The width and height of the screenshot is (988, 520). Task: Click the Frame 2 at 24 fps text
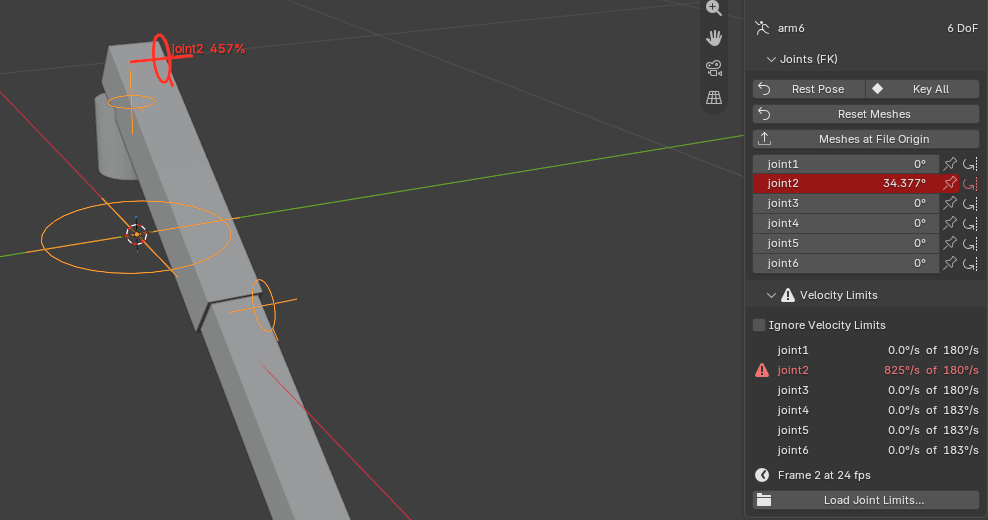pyautogui.click(x=824, y=475)
